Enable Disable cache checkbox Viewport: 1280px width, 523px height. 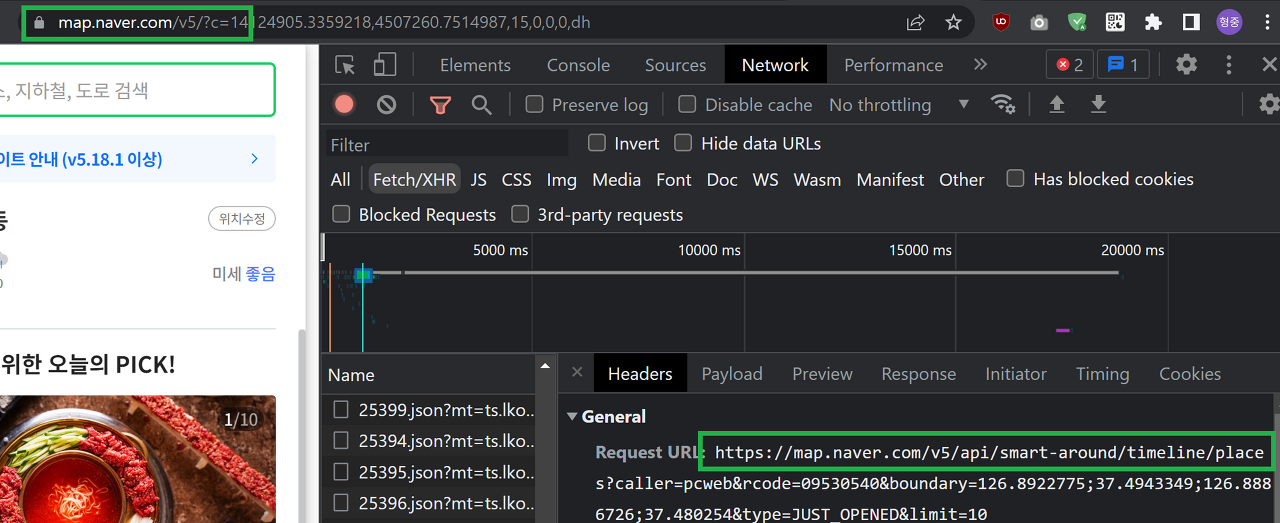pos(687,104)
